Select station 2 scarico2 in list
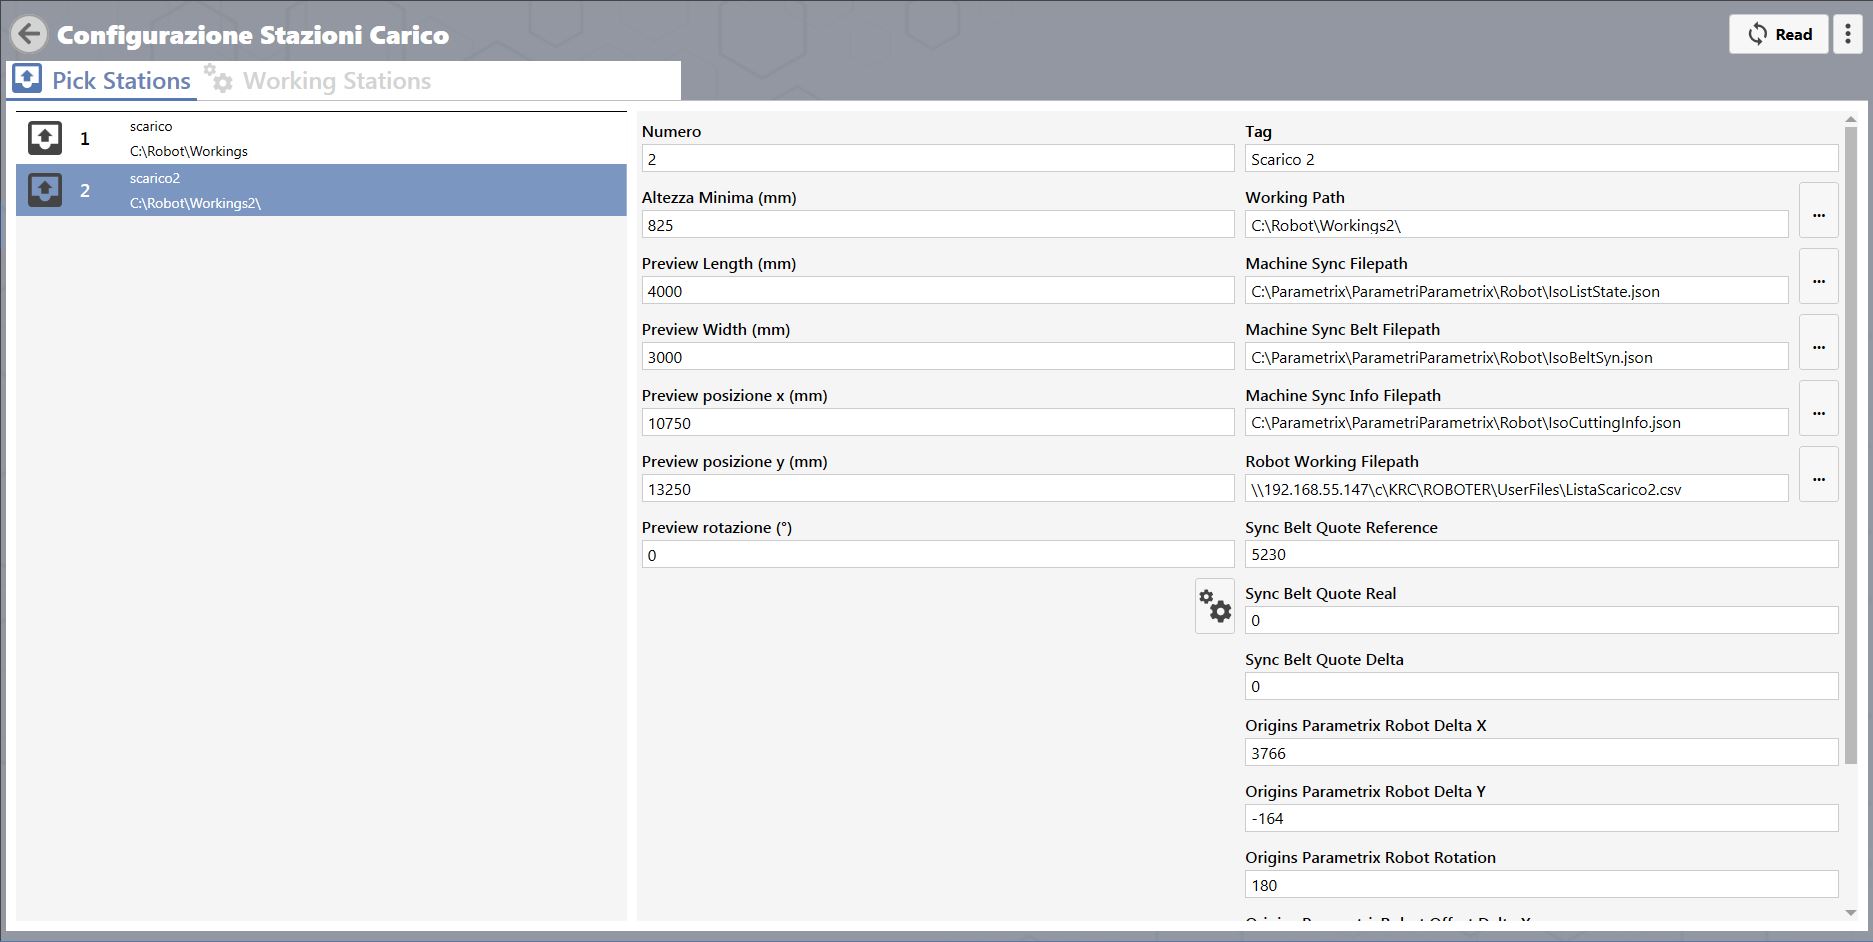 coord(321,190)
